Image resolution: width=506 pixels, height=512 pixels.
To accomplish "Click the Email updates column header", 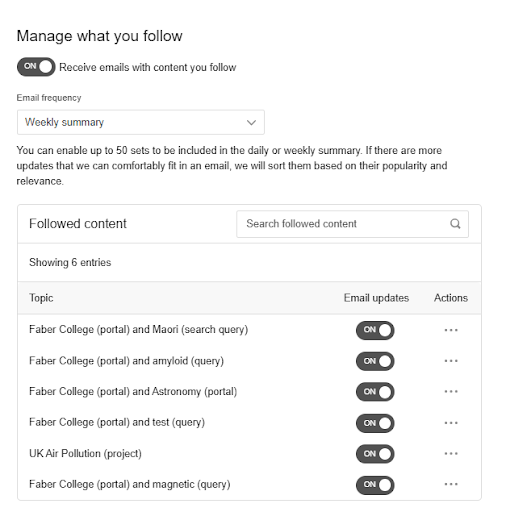I will tap(376, 298).
